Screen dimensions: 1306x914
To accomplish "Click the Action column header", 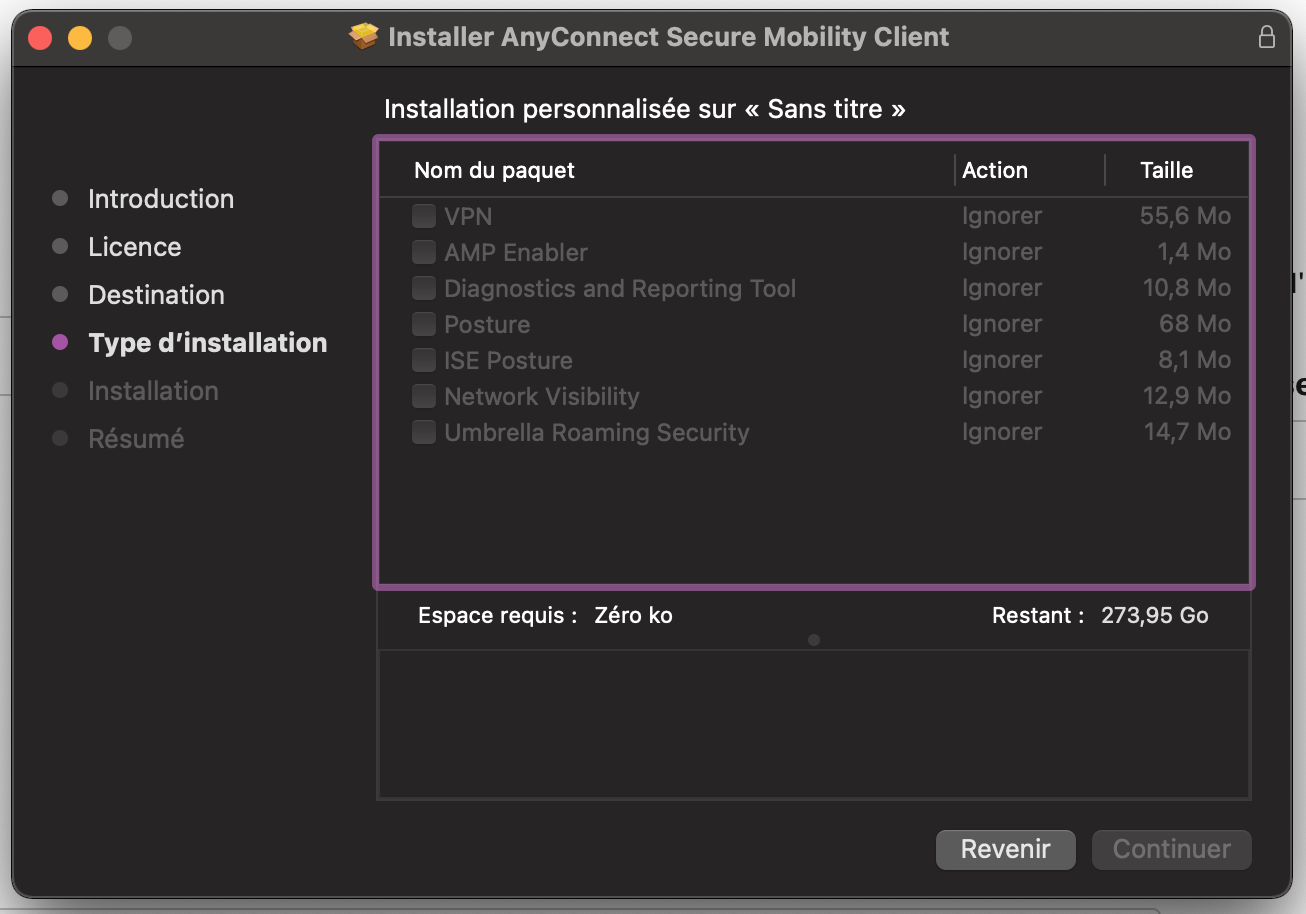I will pos(994,170).
